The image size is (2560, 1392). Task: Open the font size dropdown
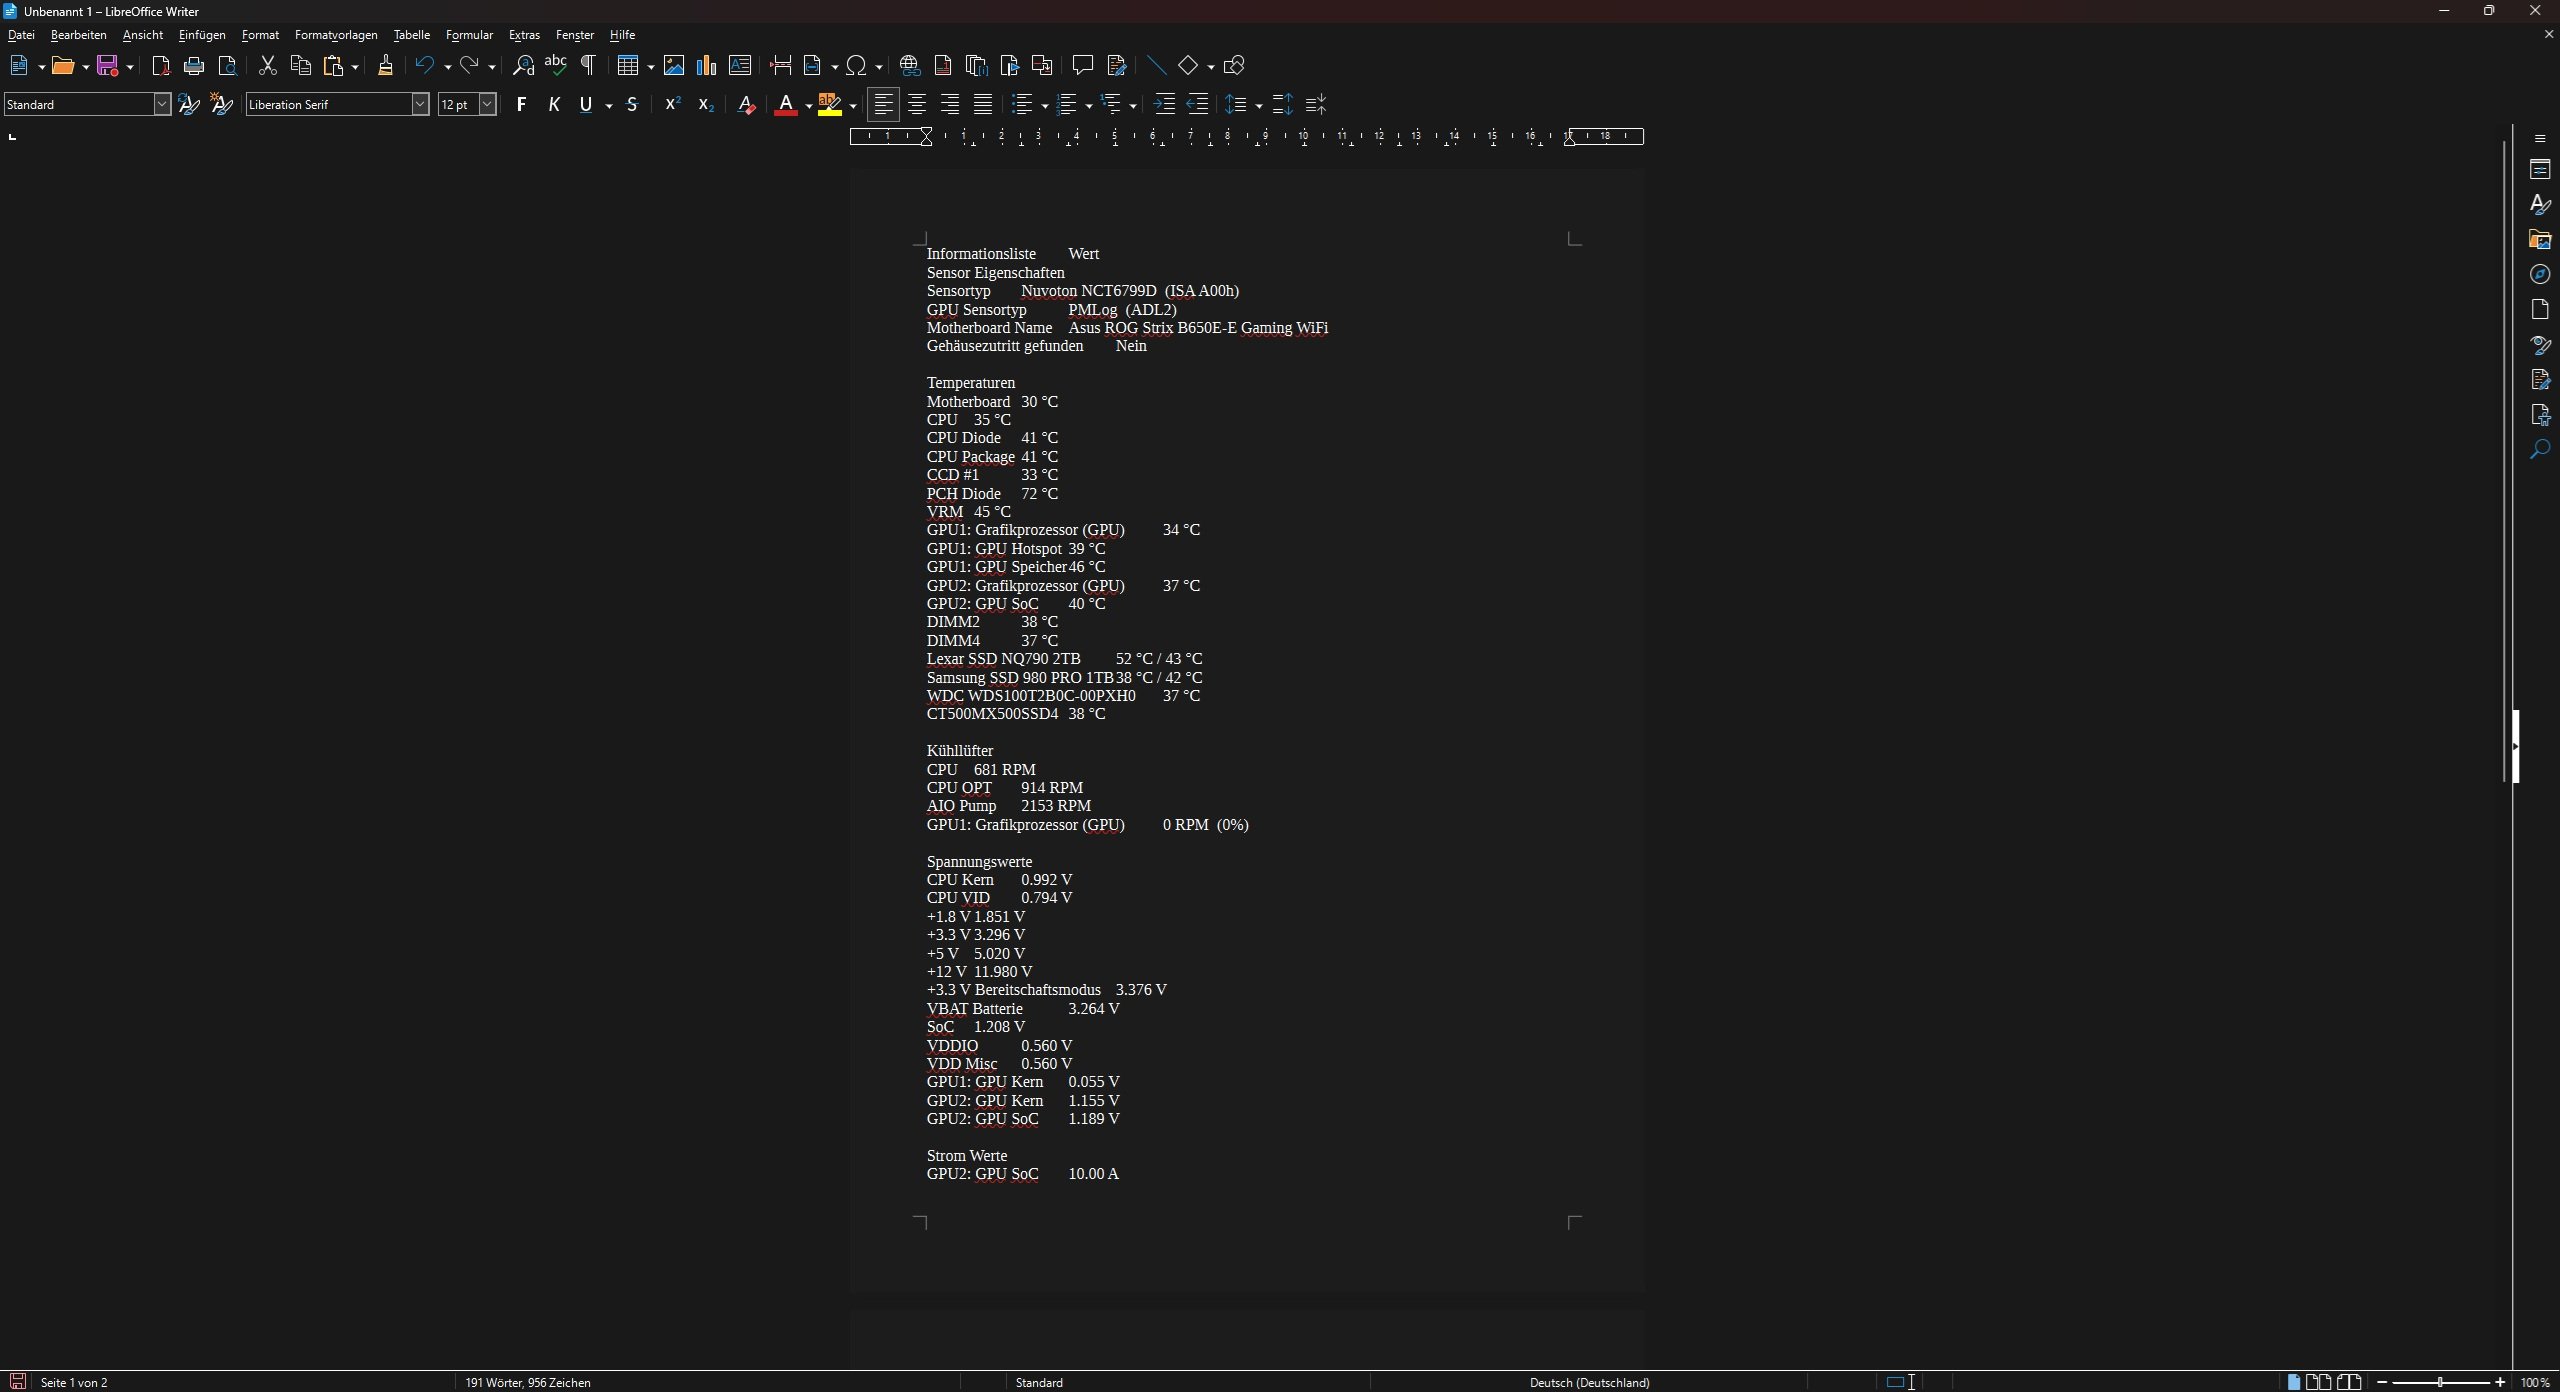tap(487, 105)
